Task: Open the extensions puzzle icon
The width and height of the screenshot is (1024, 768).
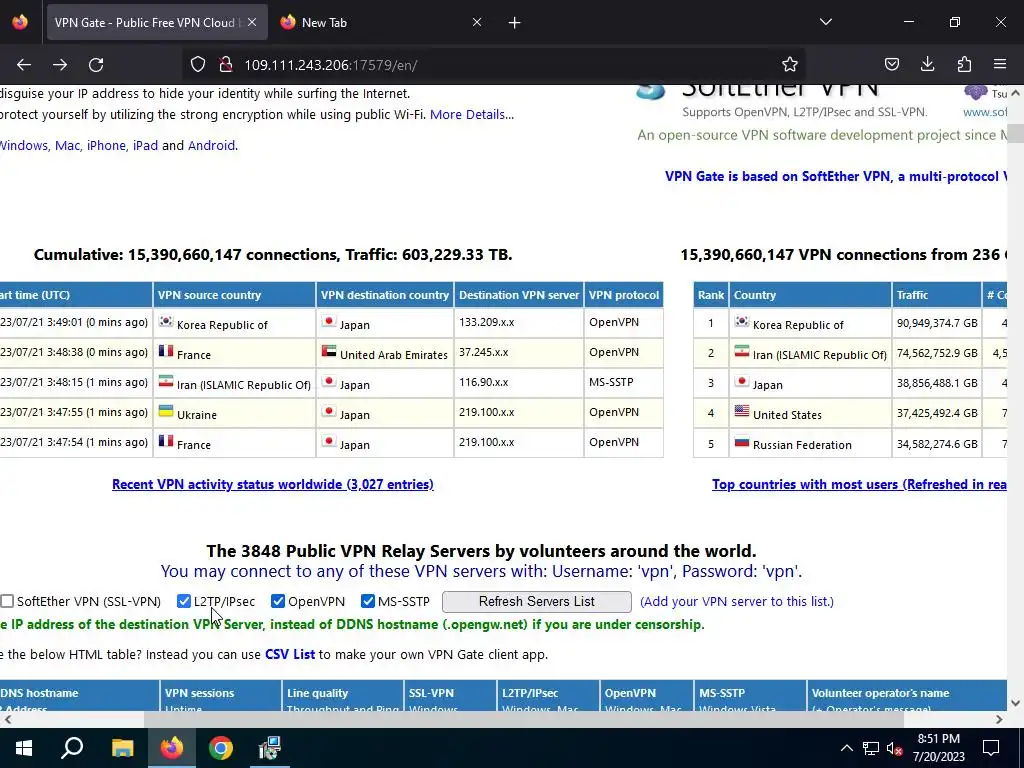Action: tap(964, 64)
